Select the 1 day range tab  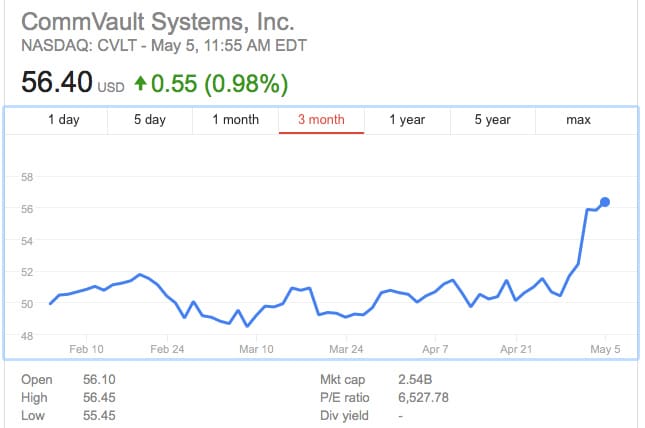64,120
